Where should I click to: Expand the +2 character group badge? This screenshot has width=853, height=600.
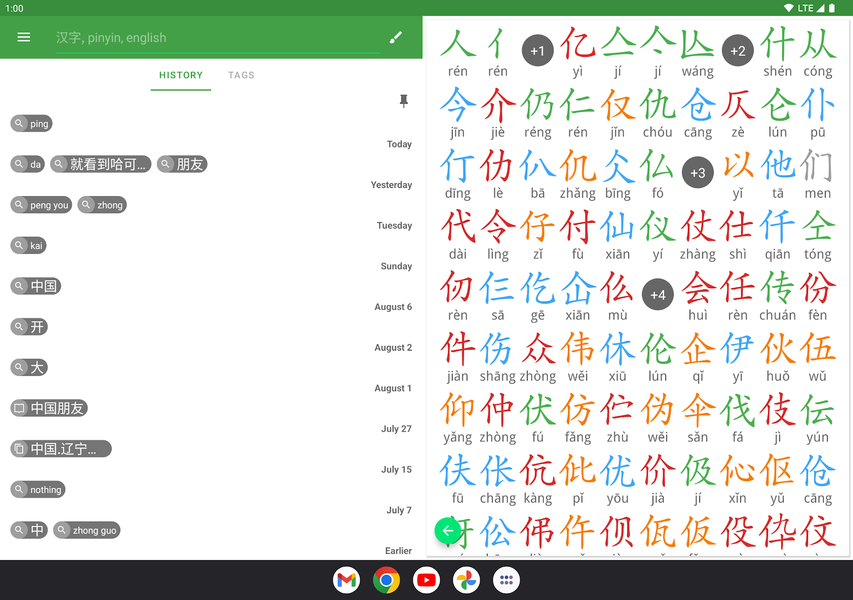point(737,49)
